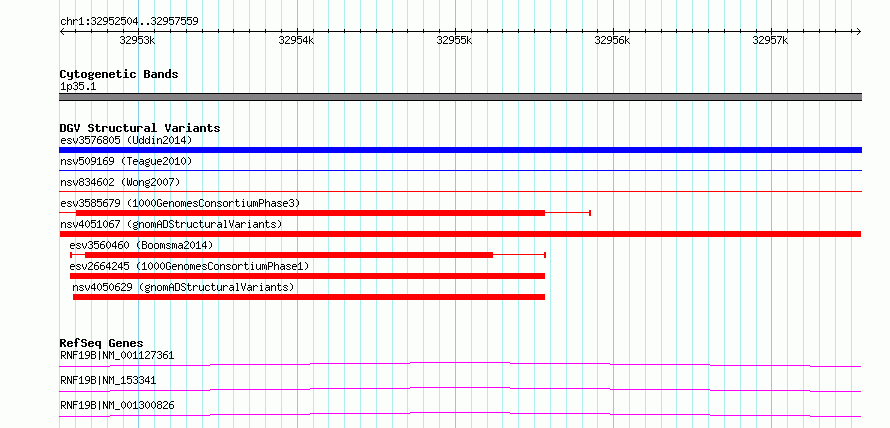Image resolution: width=890 pixels, height=428 pixels.
Task: Click the Cytogenetic Bands track title
Action: 119,74
